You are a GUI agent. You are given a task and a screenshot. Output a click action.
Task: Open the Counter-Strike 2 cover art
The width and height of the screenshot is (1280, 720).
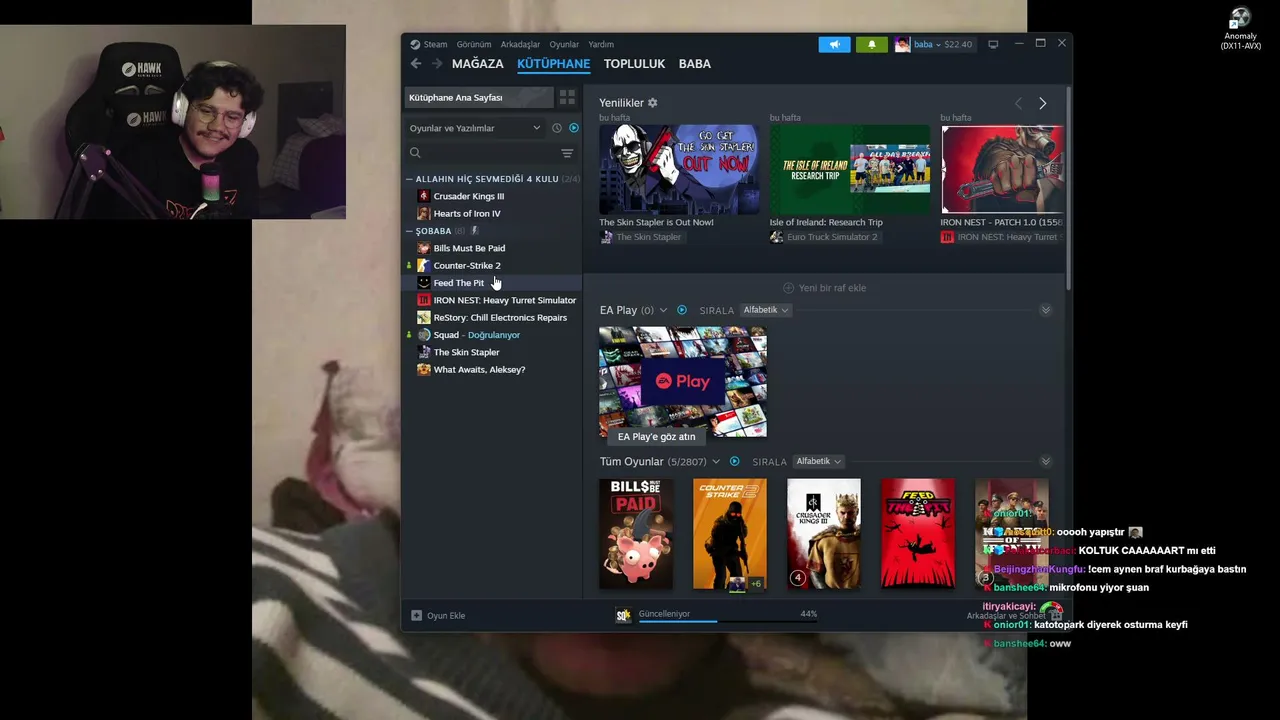coord(730,534)
